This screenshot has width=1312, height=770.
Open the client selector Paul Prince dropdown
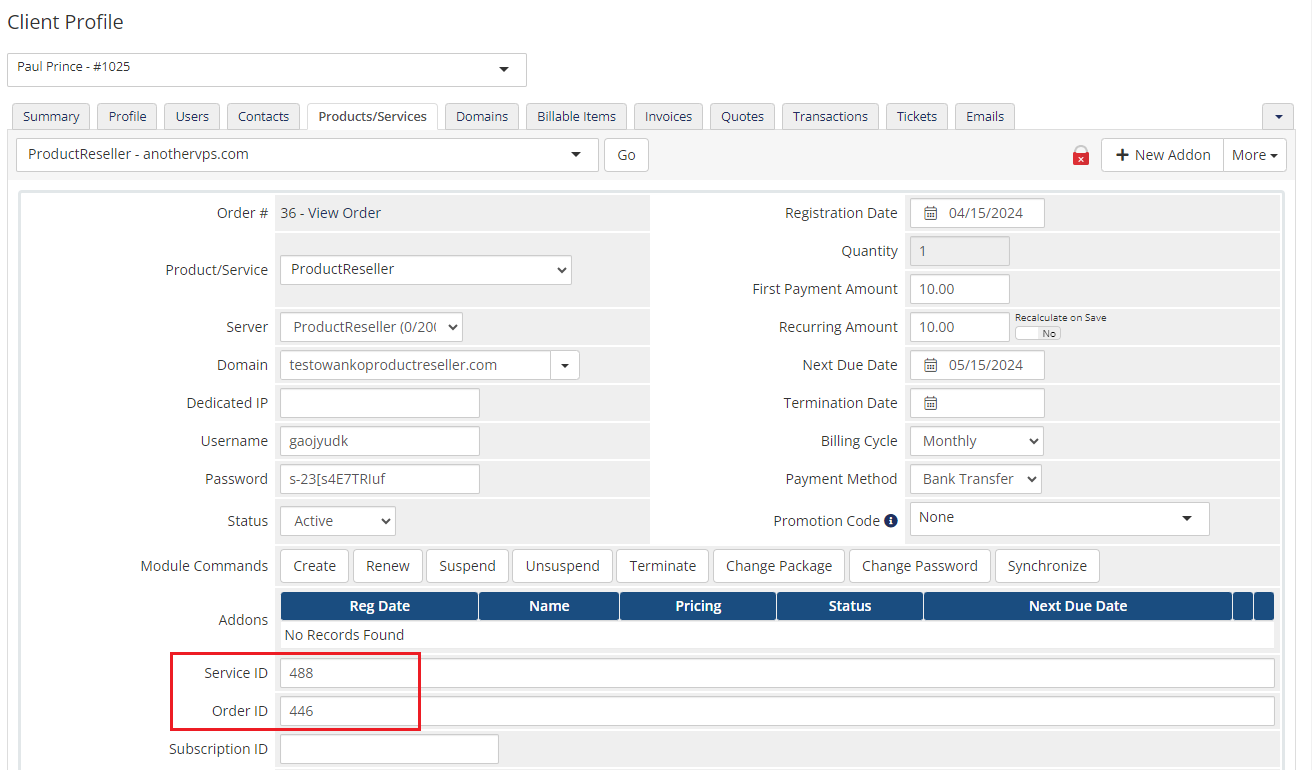pos(267,70)
